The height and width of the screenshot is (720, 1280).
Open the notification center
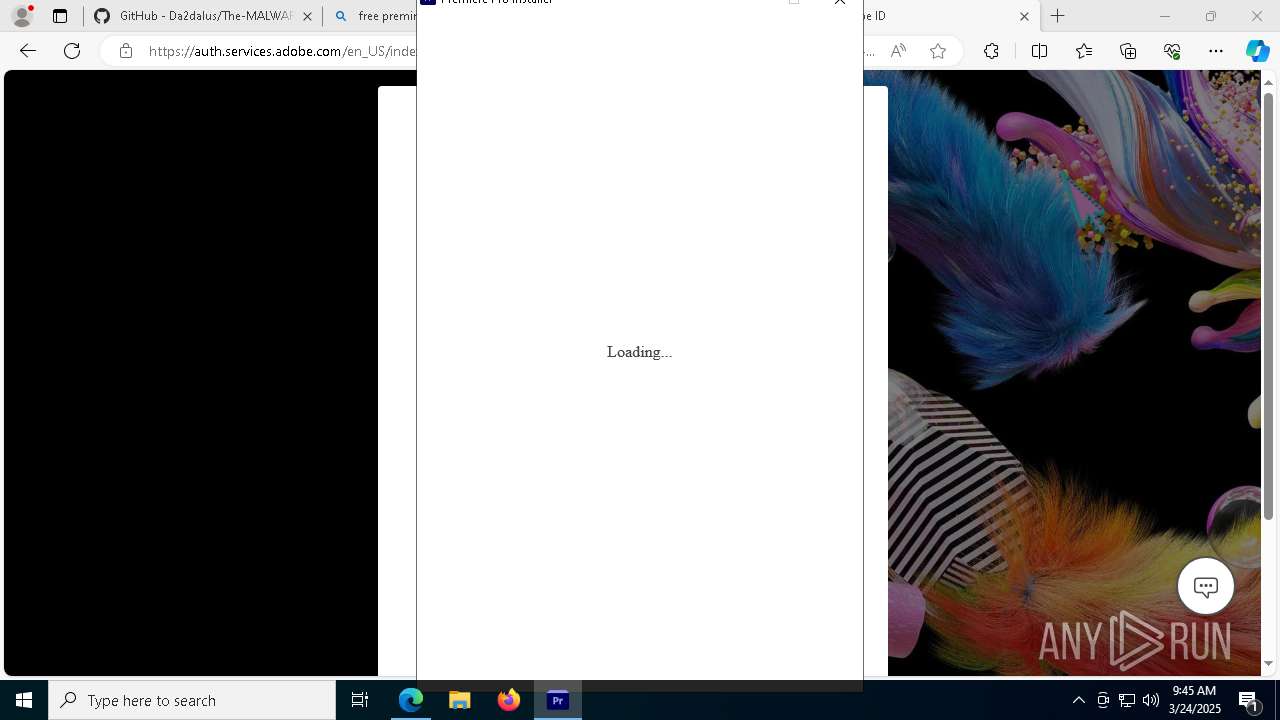click(x=1250, y=700)
